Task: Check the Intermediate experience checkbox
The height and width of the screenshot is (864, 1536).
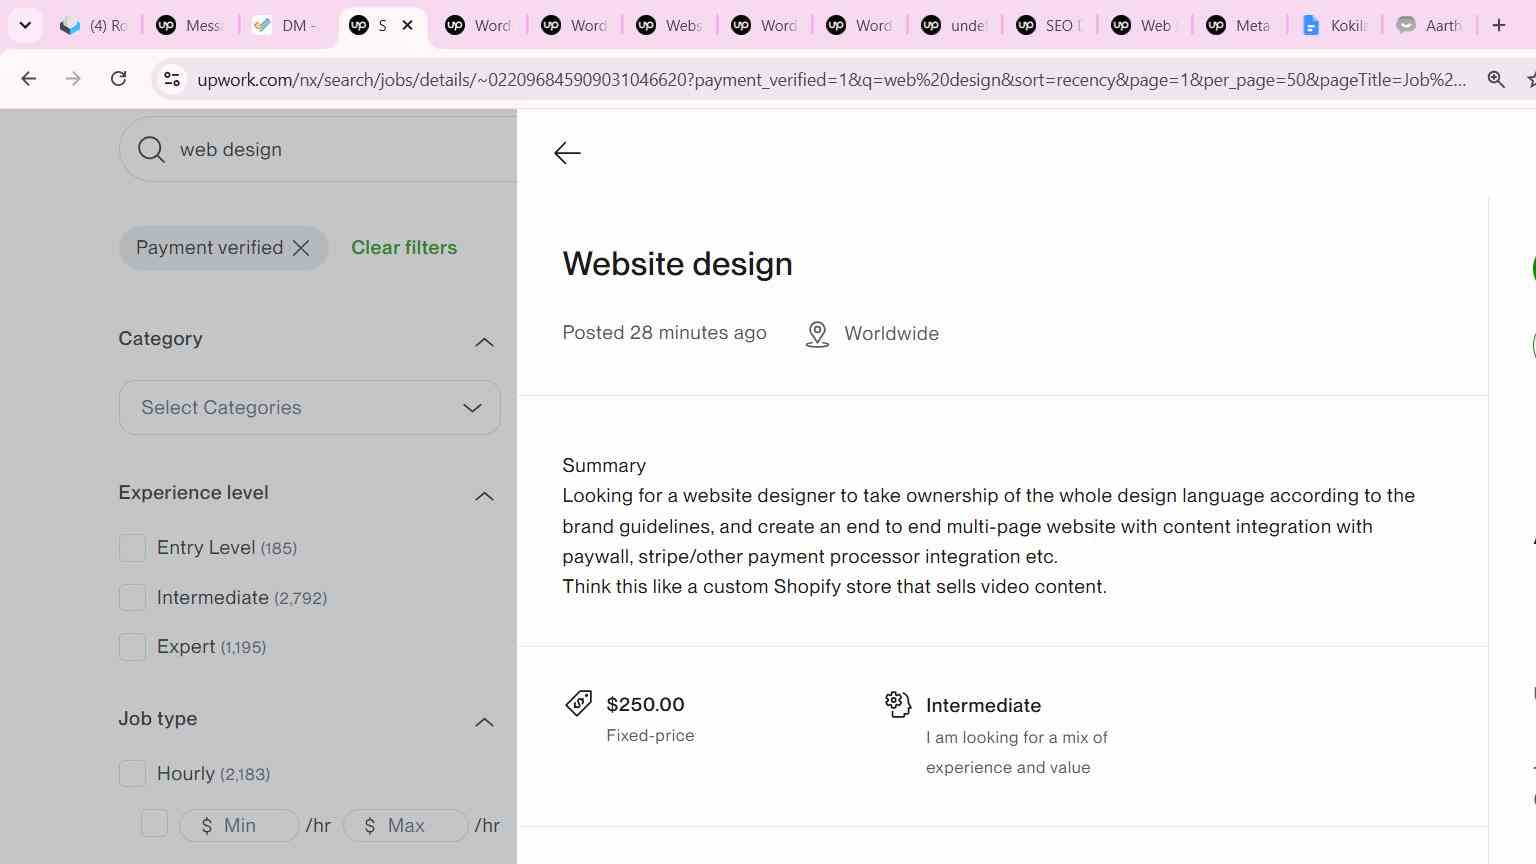Action: [x=132, y=598]
